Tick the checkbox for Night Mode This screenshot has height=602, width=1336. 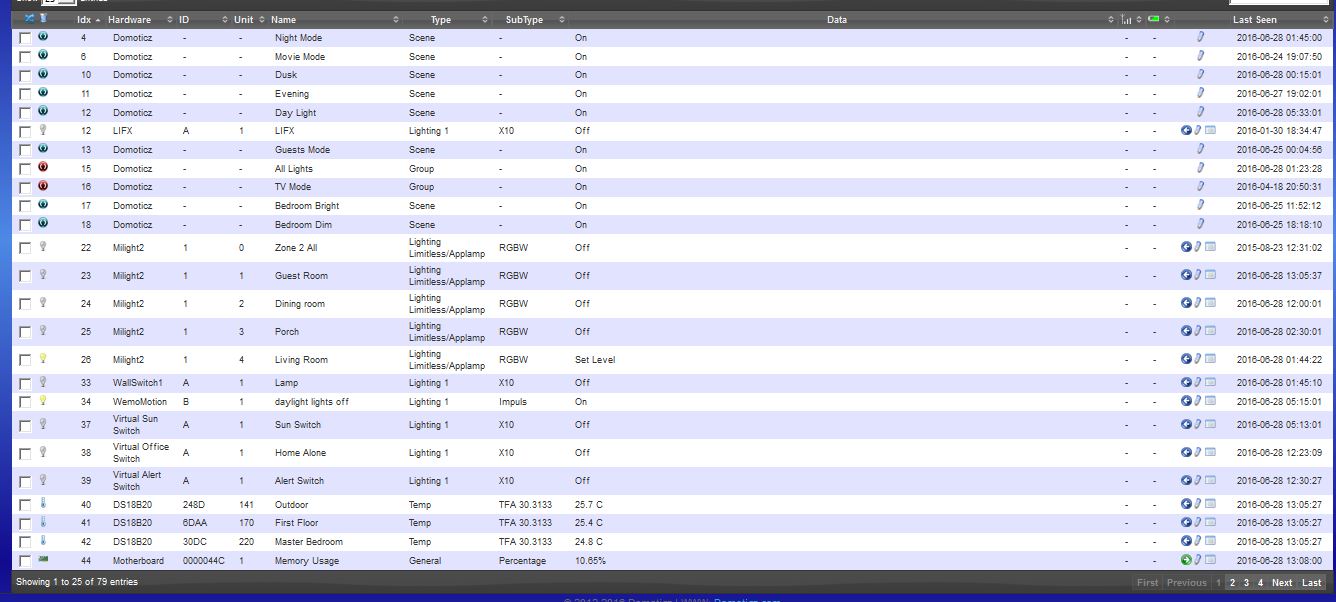25,37
